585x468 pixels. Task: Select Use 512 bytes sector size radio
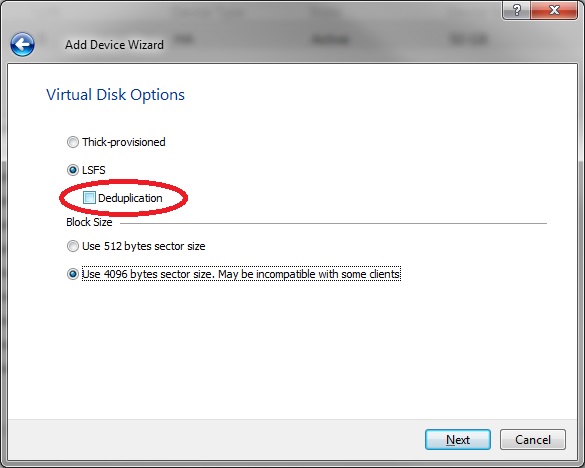(x=73, y=246)
